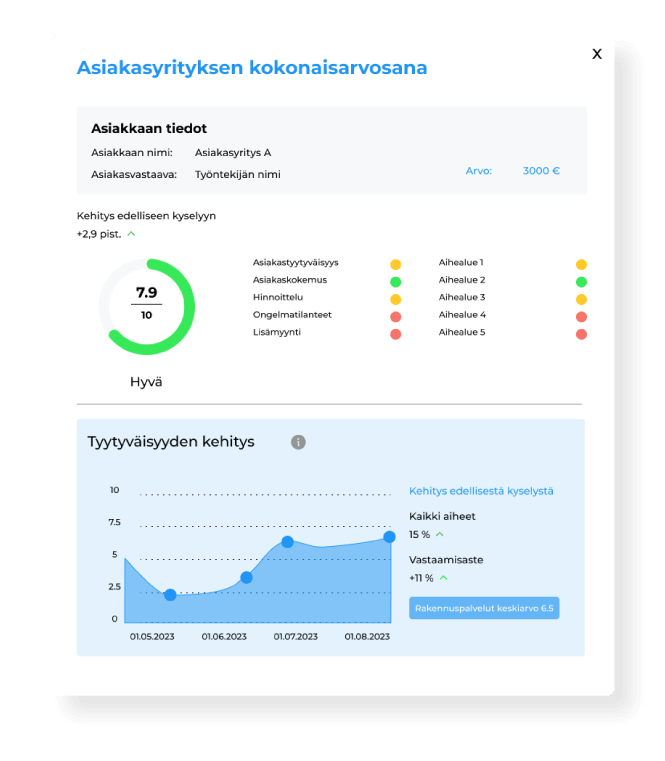
Task: Click the Ongelmatilanteet label
Action: [292, 315]
